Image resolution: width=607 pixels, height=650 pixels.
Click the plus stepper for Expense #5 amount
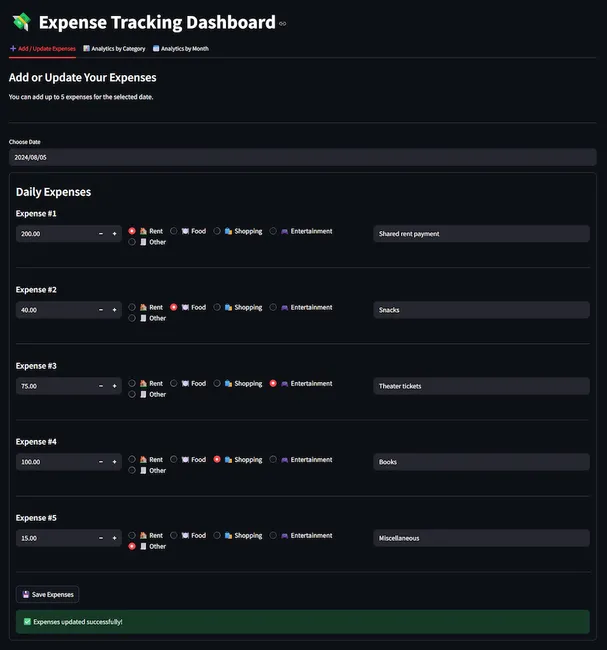click(114, 538)
